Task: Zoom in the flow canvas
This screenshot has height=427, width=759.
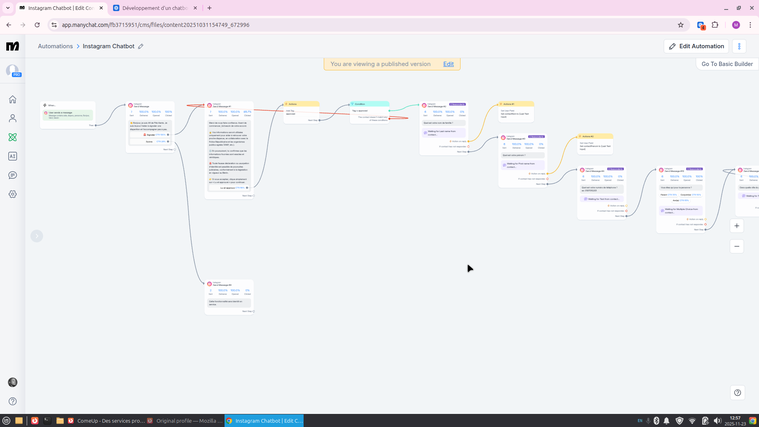Action: pyautogui.click(x=737, y=226)
